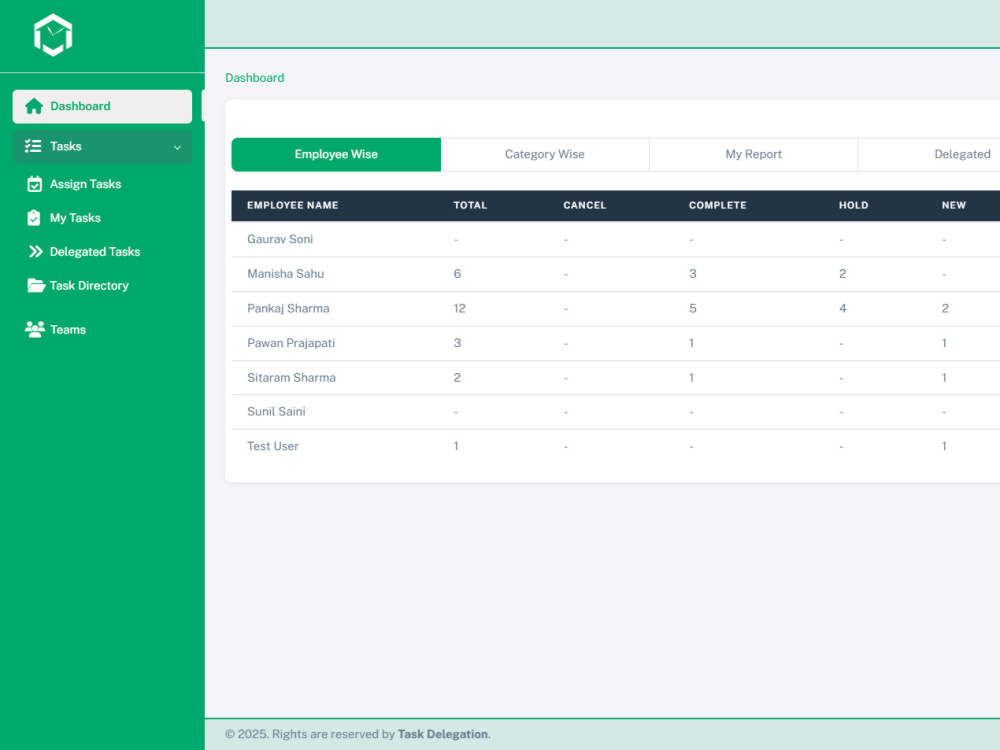Select the Employee Wise tab
1000x750 pixels.
tap(336, 154)
